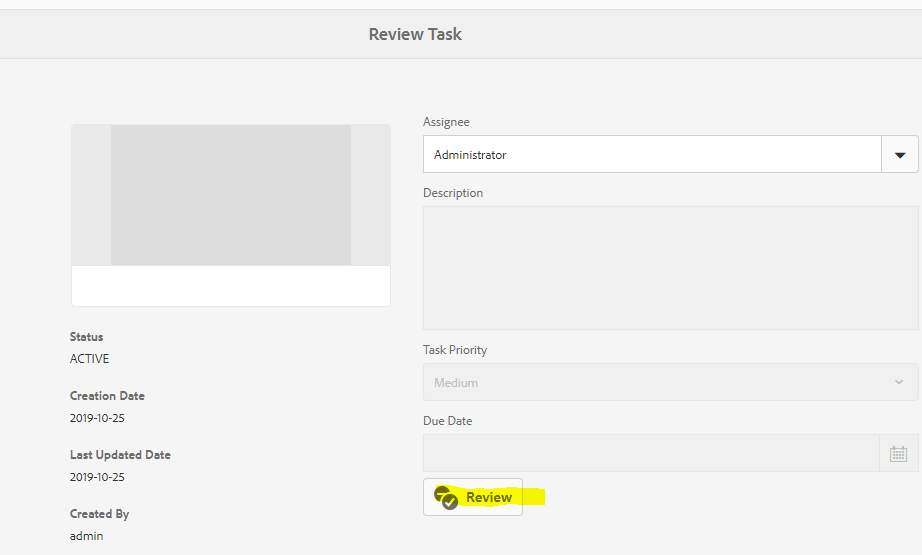Image resolution: width=922 pixels, height=555 pixels.
Task: Click the Creation Date value 2019-10-25
Action: coord(97,418)
